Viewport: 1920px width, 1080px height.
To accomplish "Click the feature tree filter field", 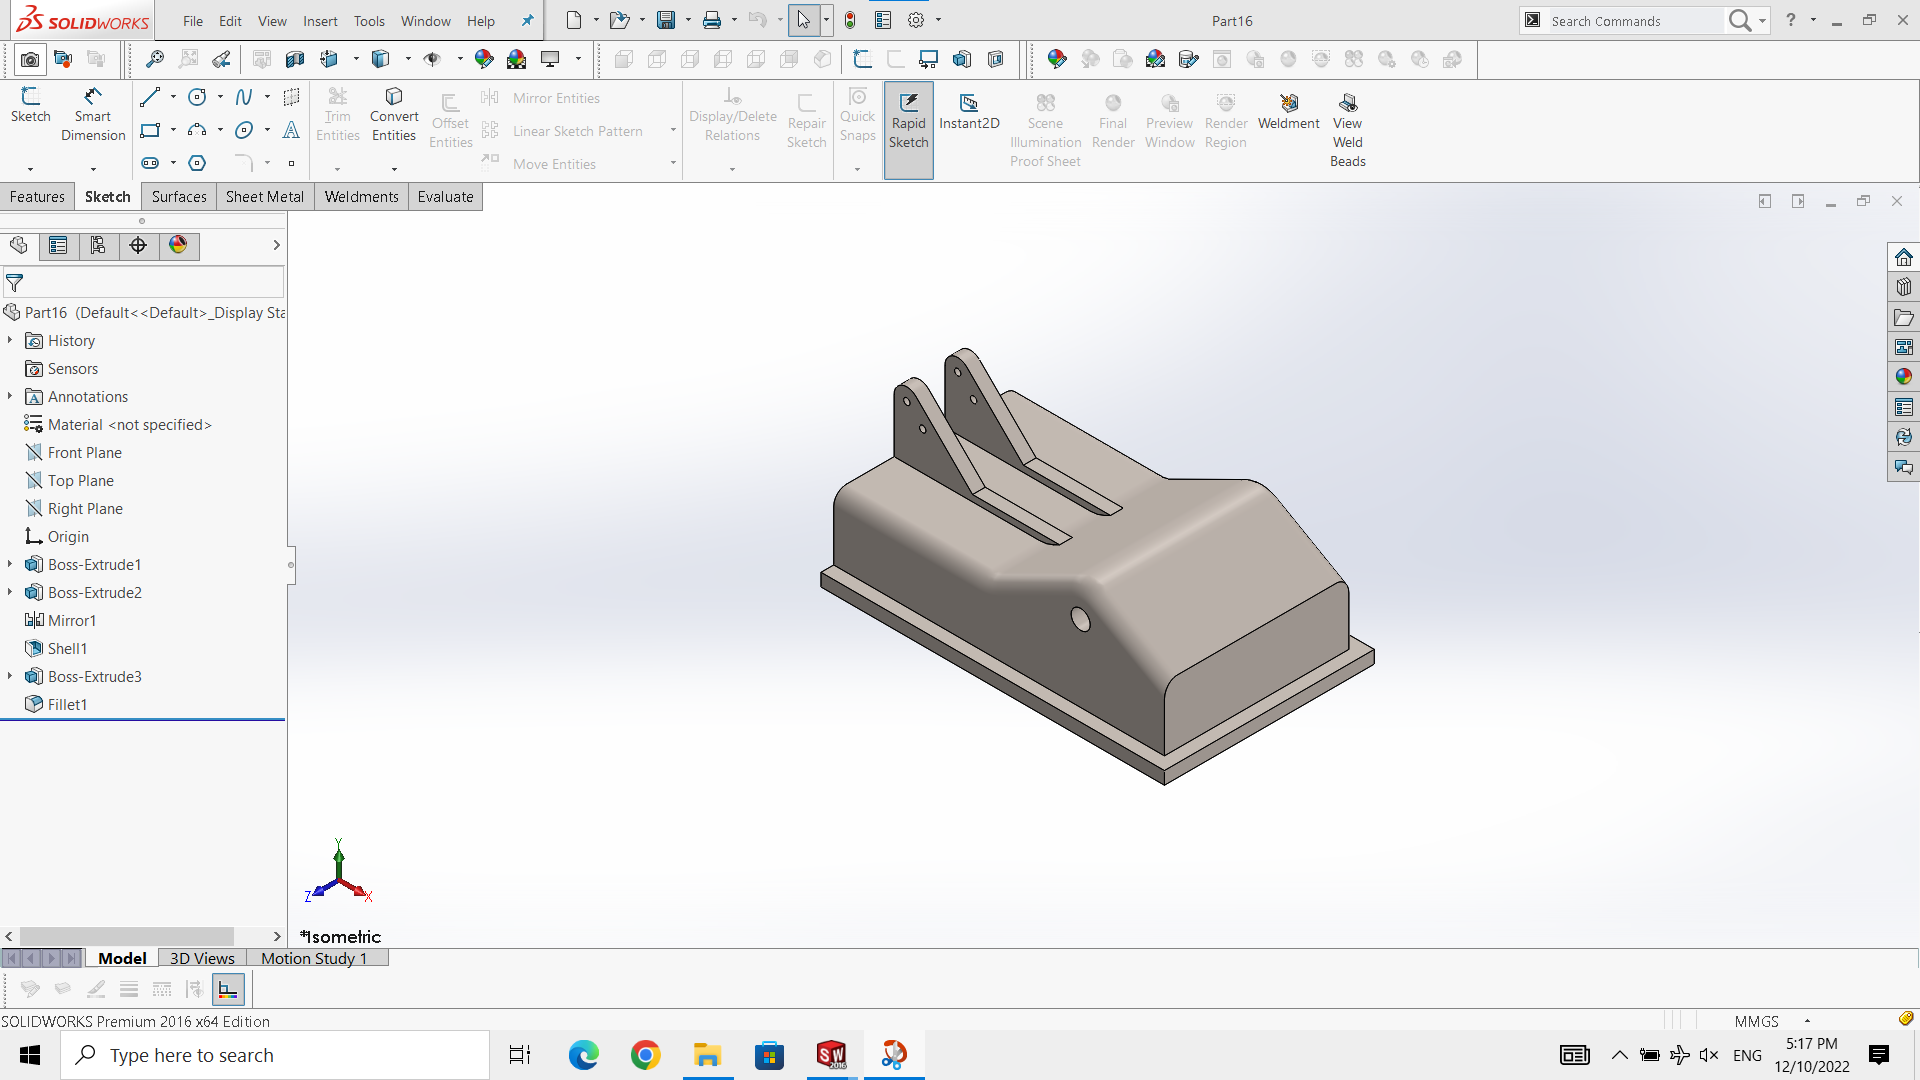I will [144, 283].
